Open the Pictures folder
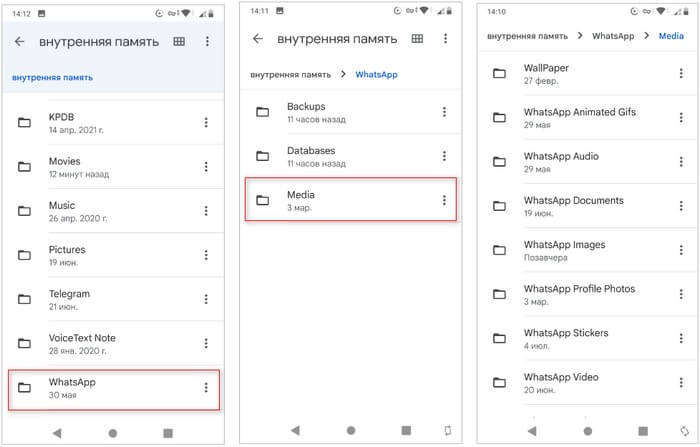 (113, 255)
